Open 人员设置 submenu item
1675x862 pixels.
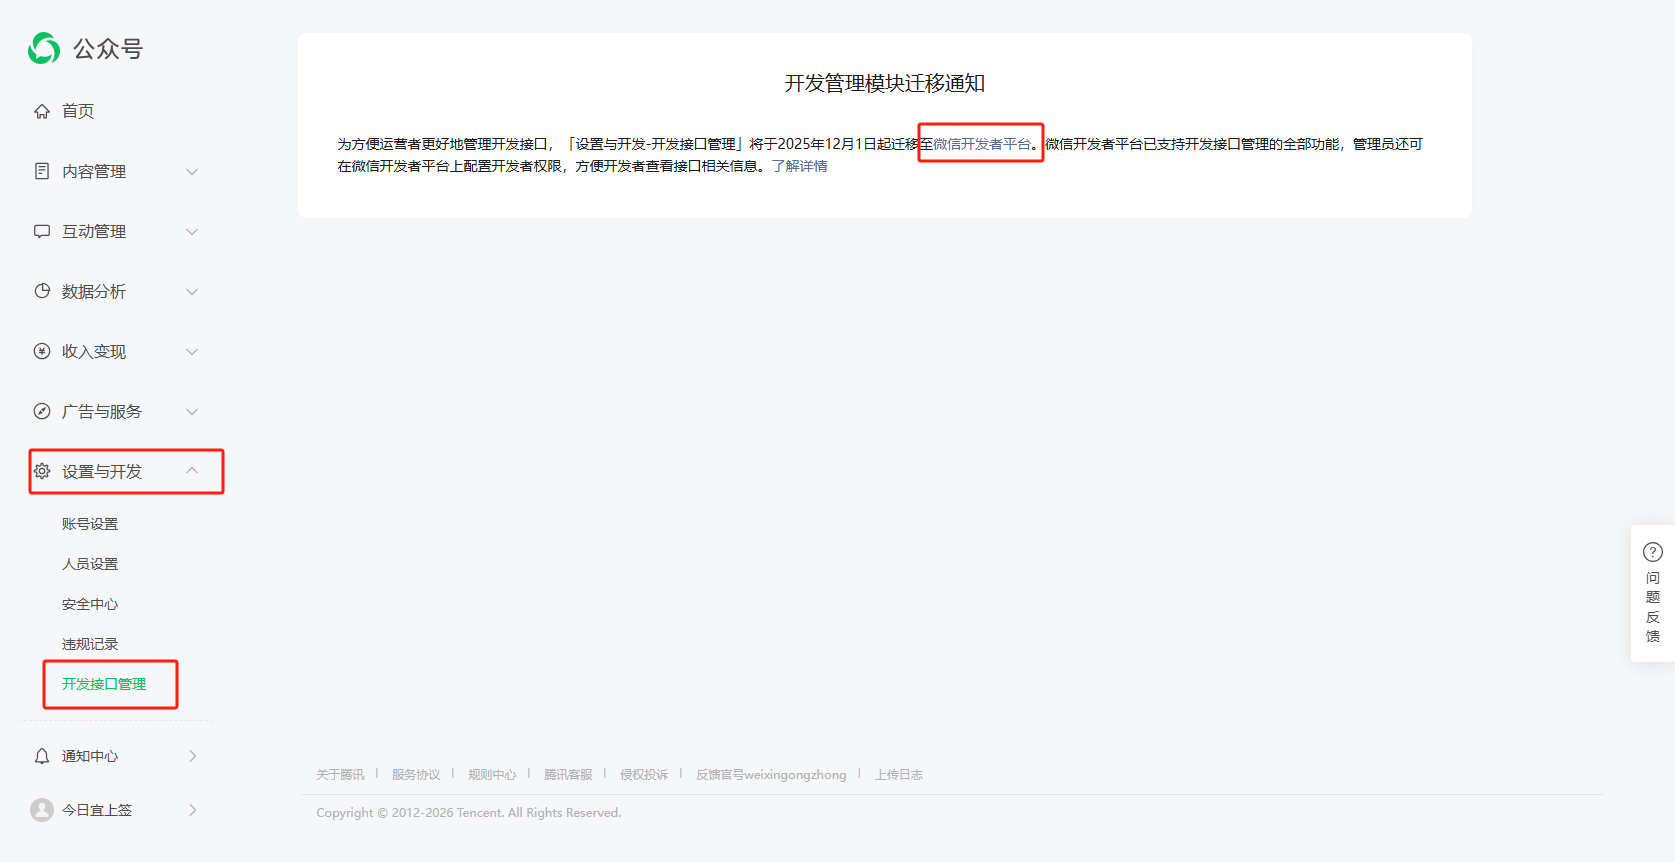pos(90,564)
